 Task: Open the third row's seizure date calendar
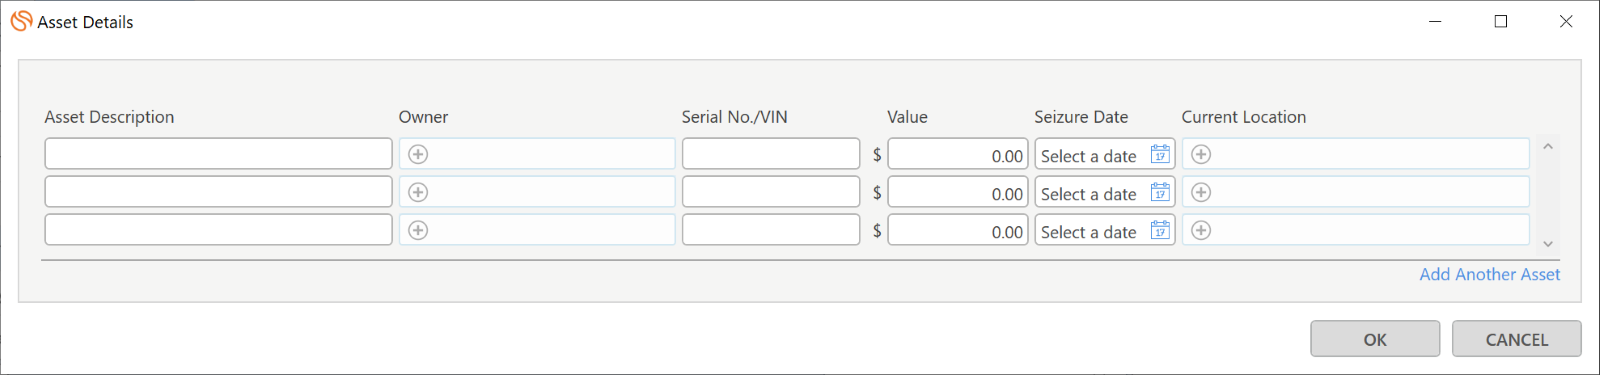pos(1160,230)
